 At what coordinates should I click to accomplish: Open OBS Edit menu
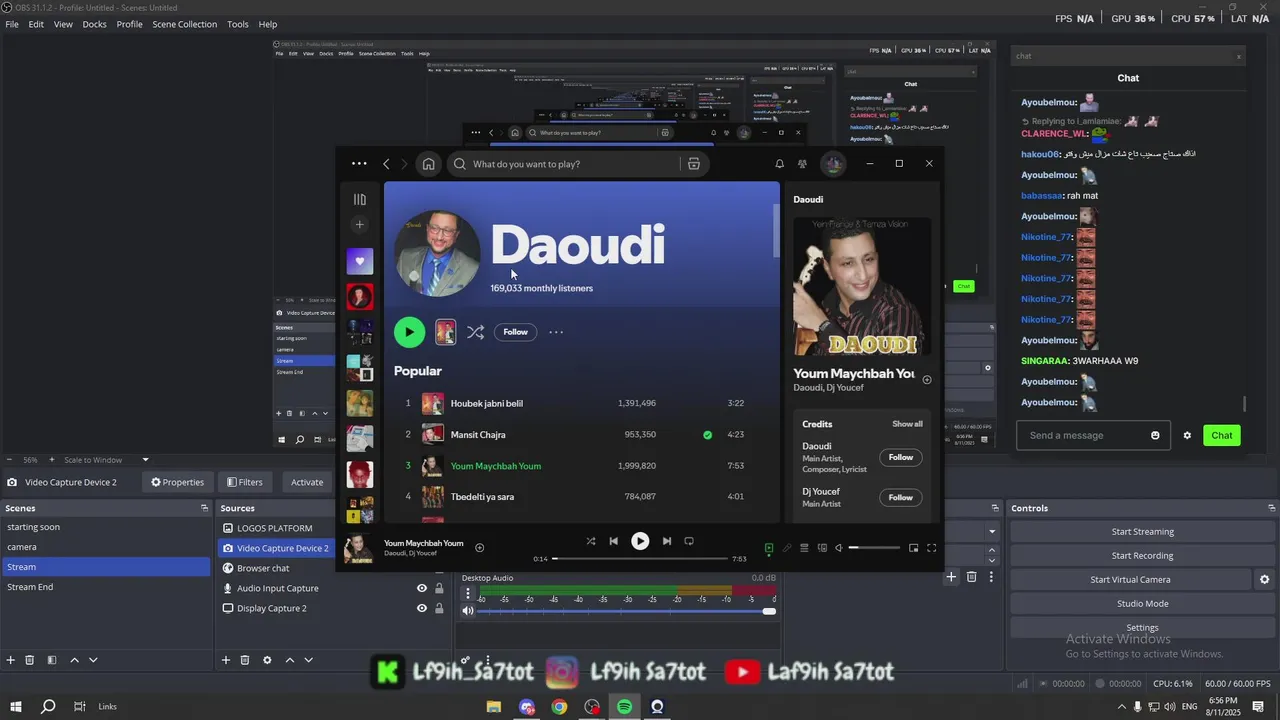coord(36,24)
